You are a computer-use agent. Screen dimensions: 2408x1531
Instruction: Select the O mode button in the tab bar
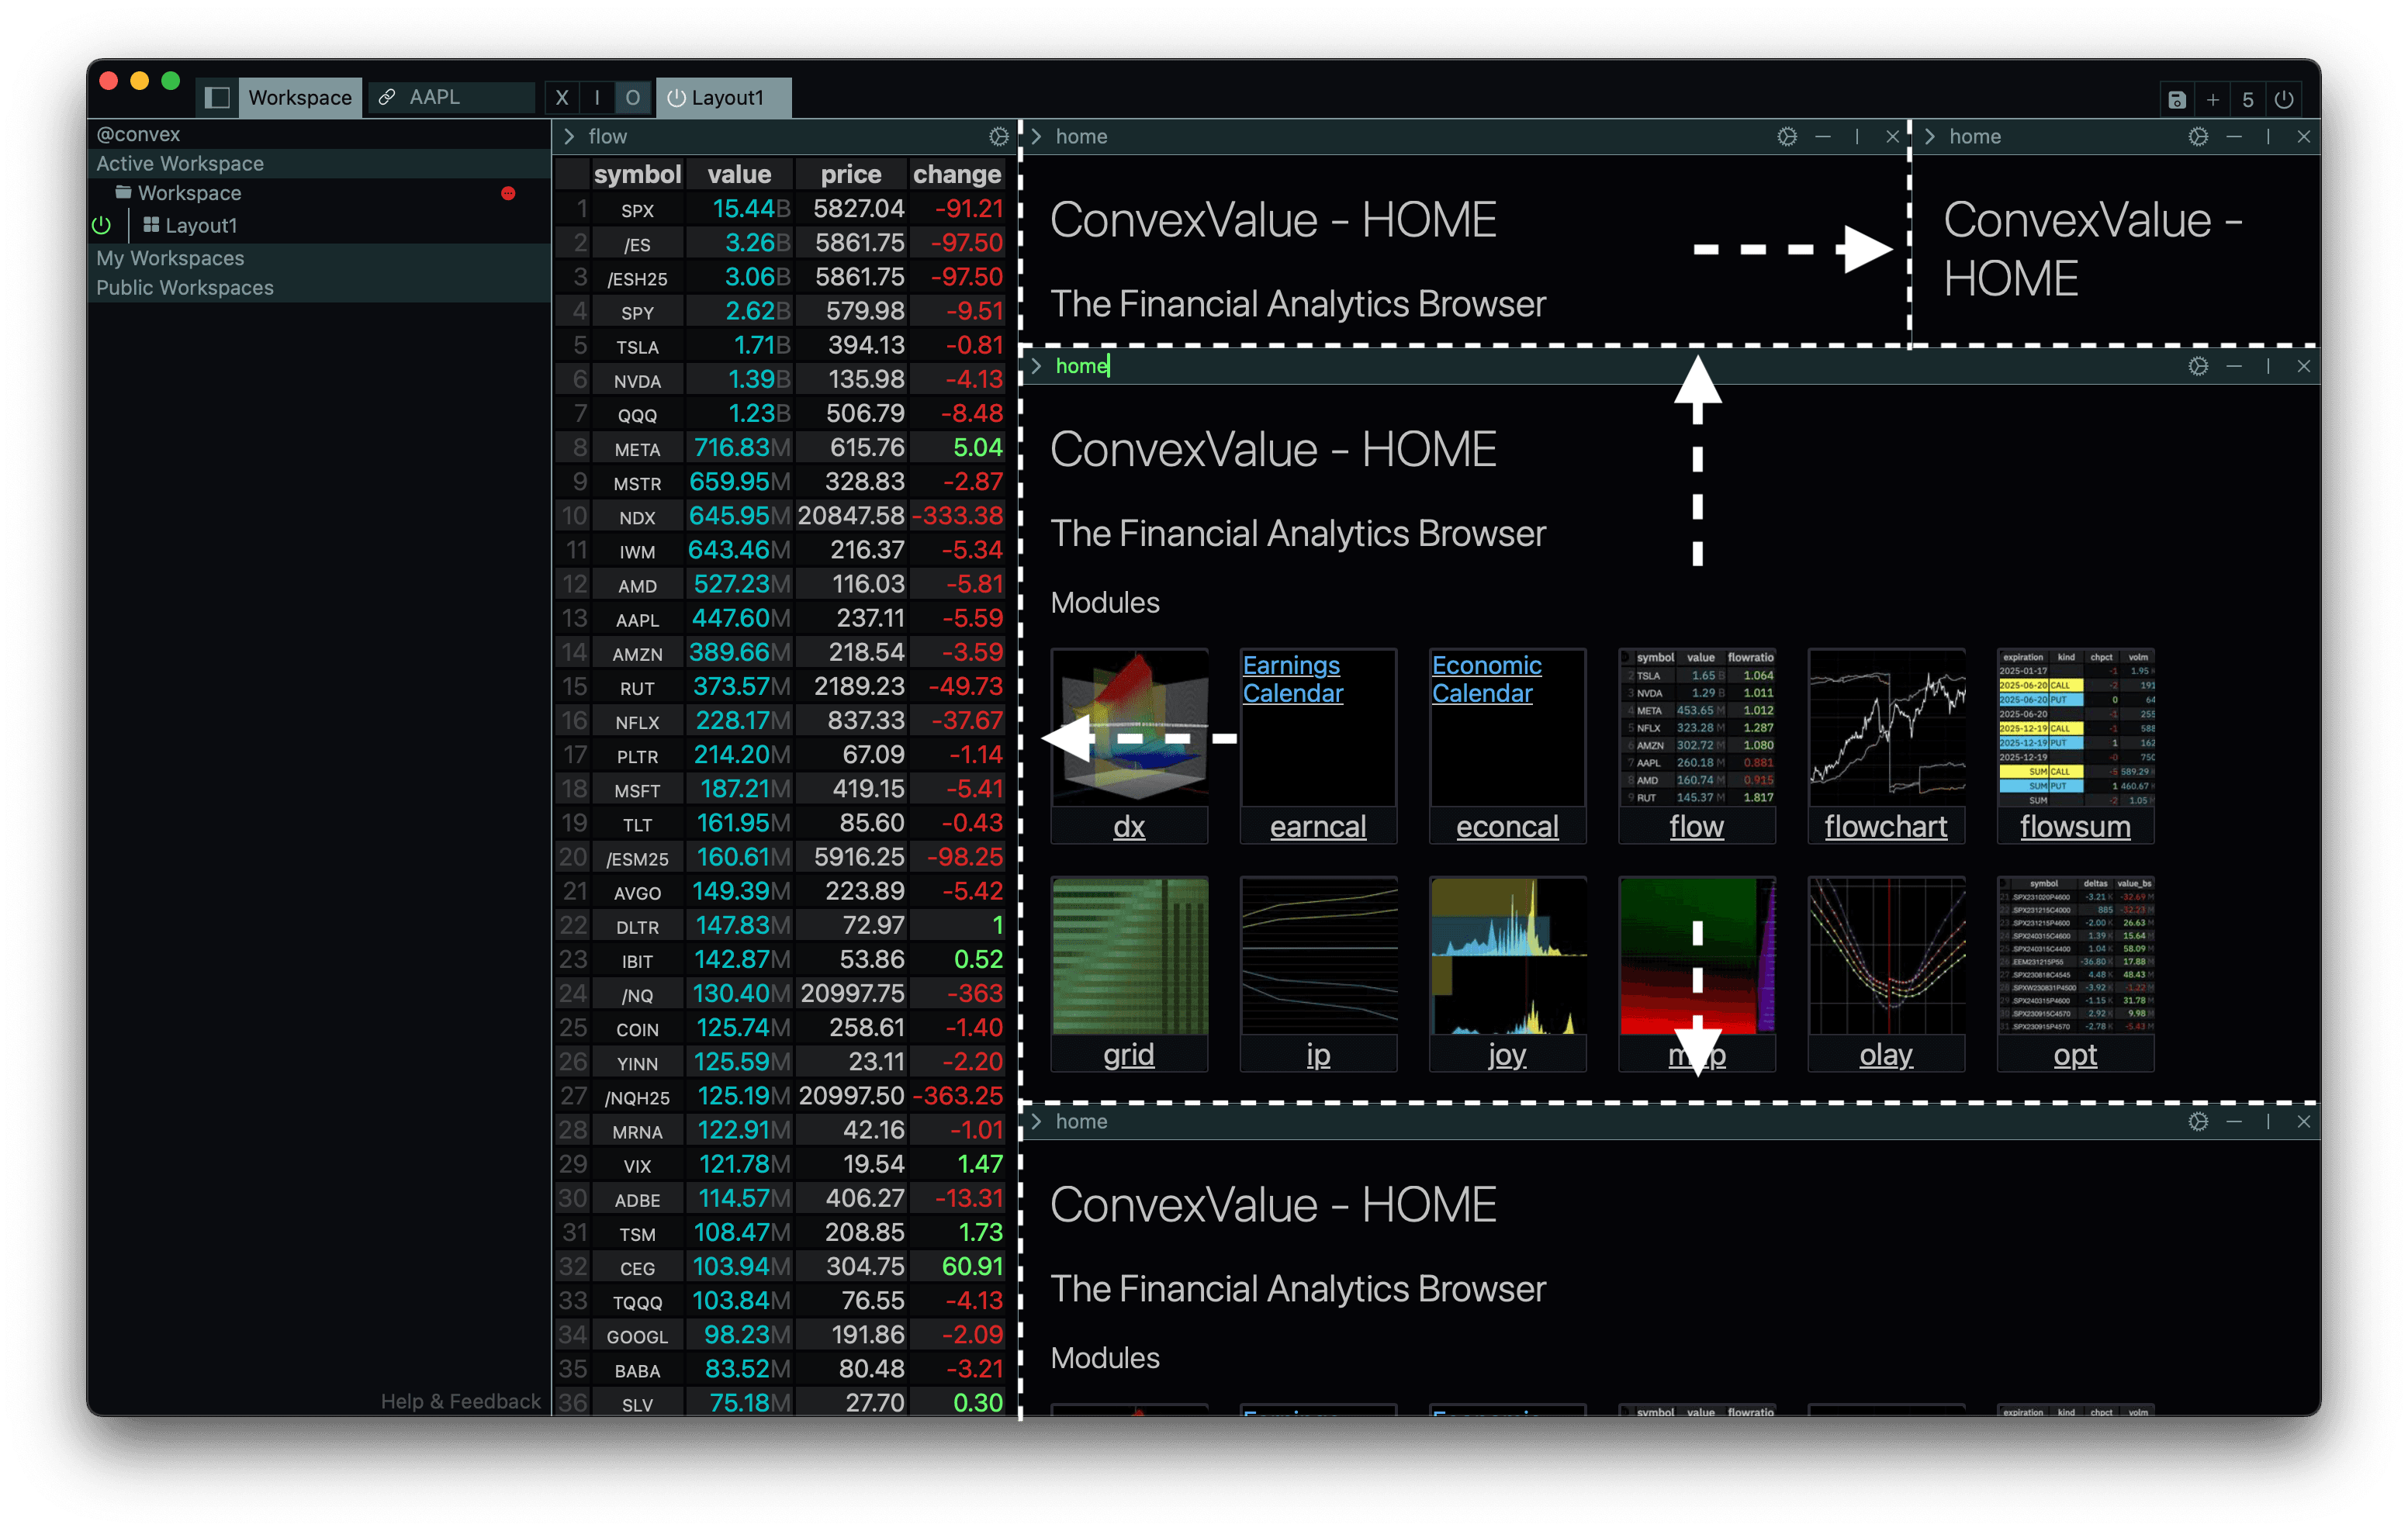tap(632, 97)
